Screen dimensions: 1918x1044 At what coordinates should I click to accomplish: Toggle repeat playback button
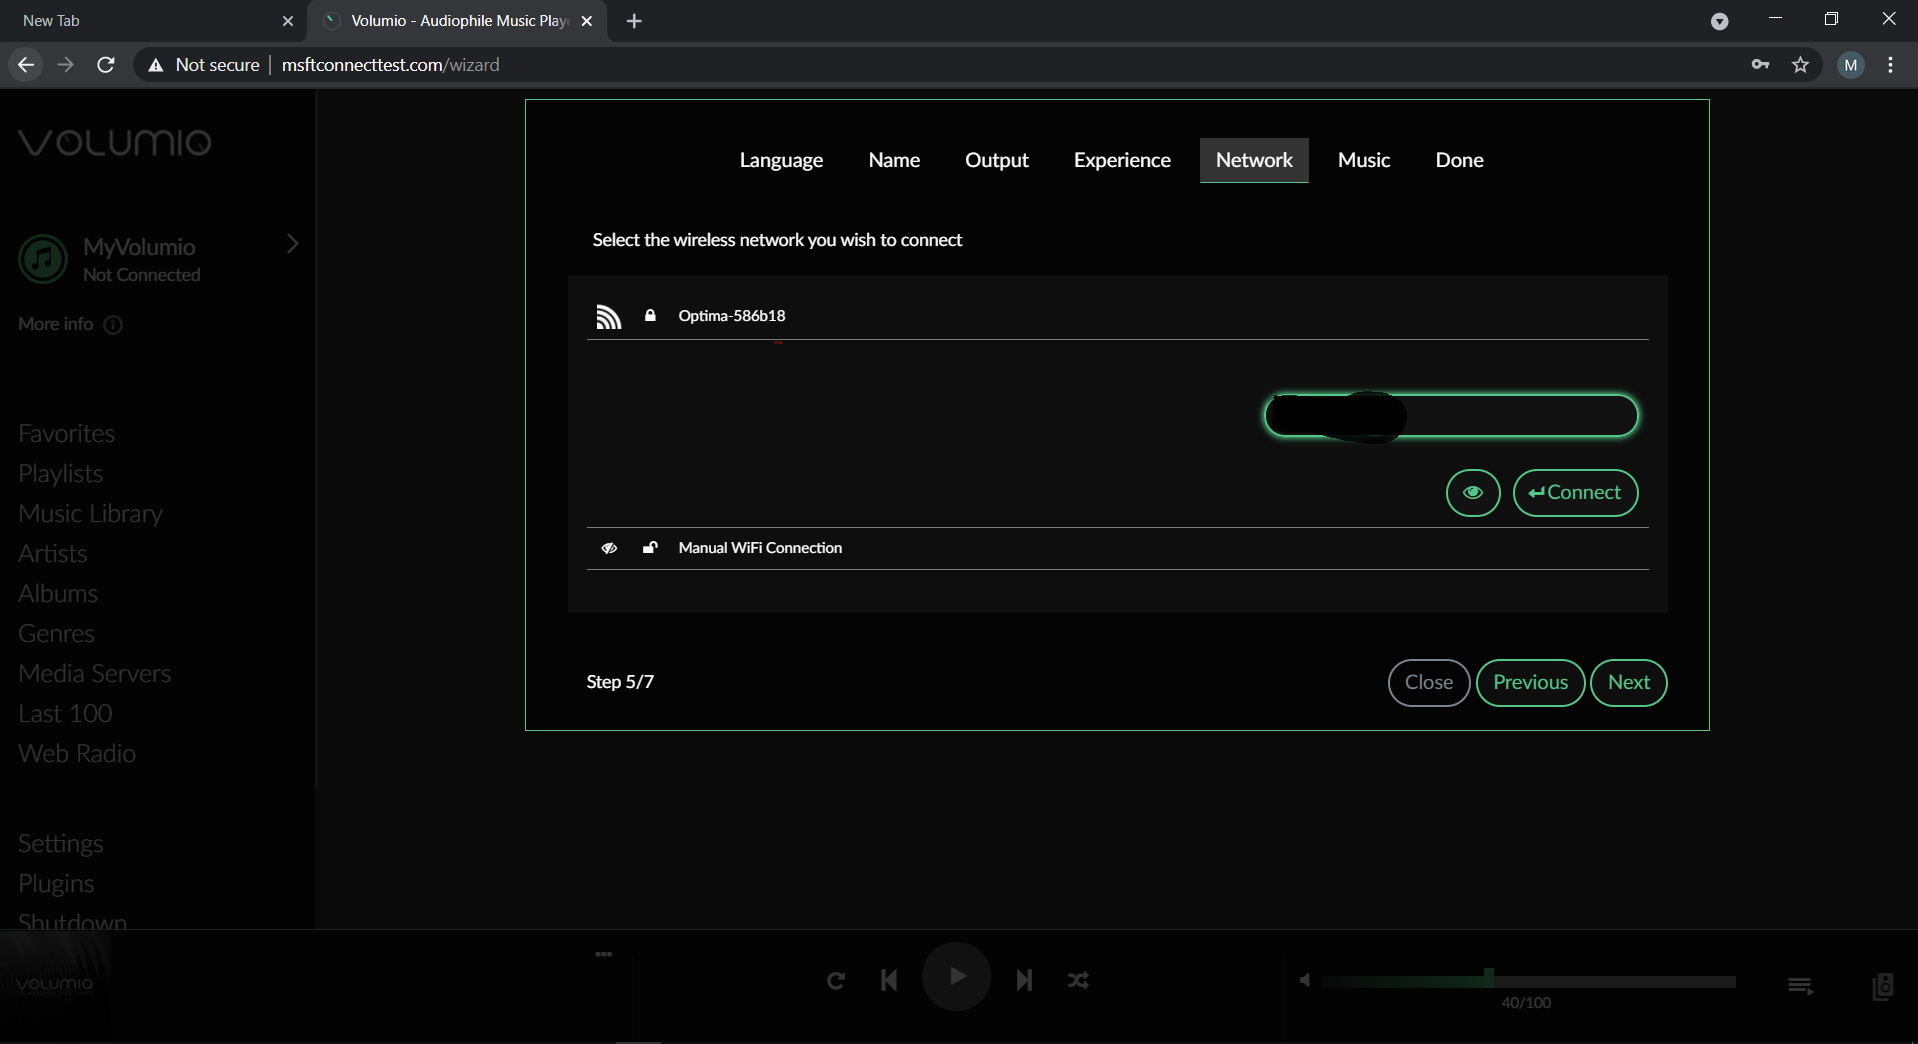click(836, 981)
